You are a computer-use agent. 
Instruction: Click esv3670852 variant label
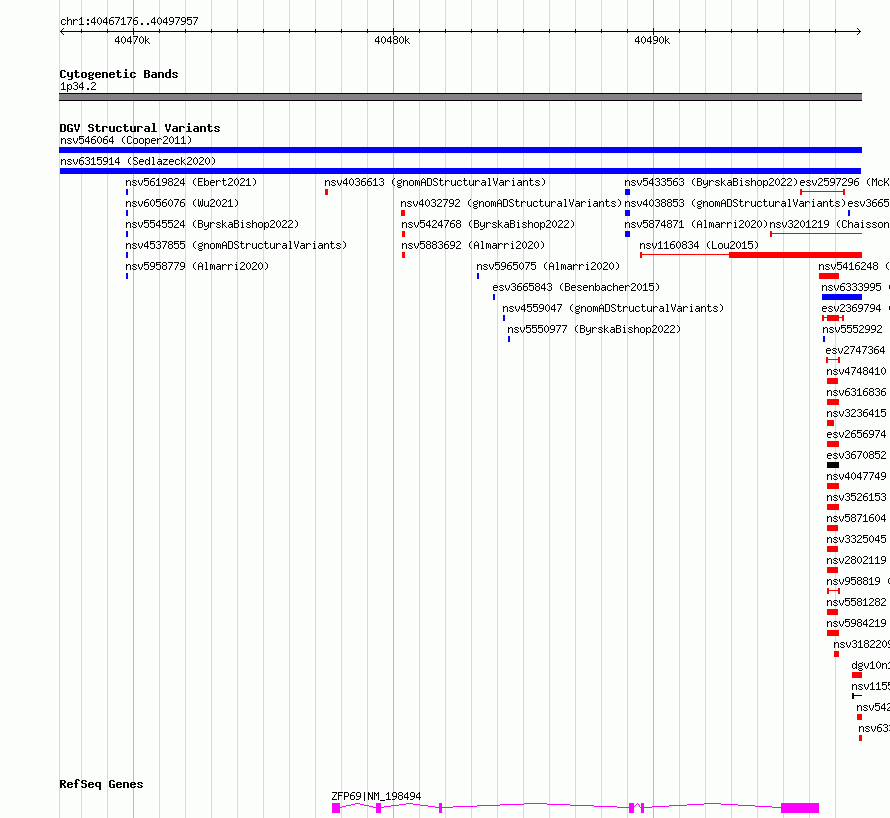857,455
